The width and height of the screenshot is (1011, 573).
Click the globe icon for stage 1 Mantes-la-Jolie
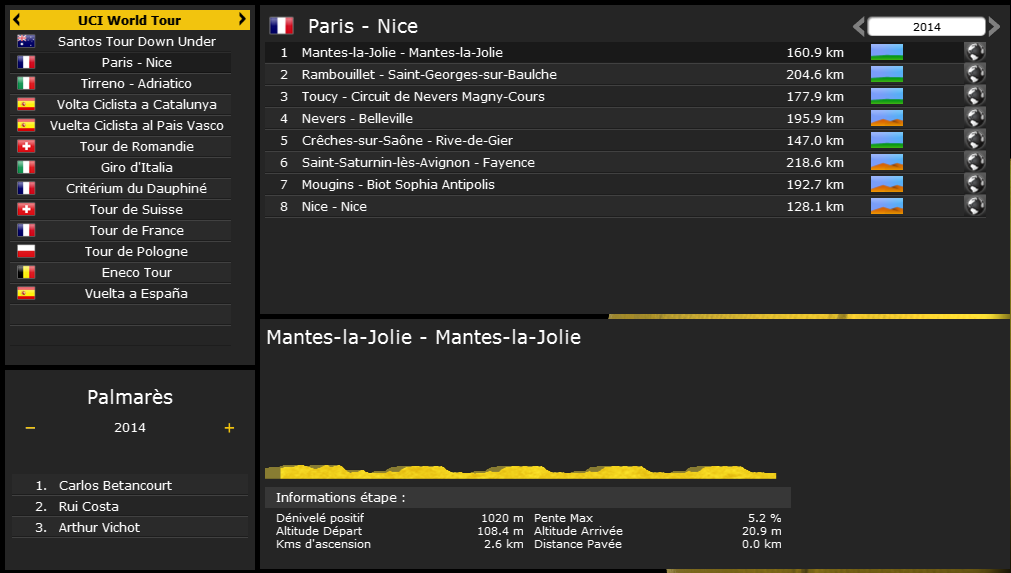click(974, 52)
